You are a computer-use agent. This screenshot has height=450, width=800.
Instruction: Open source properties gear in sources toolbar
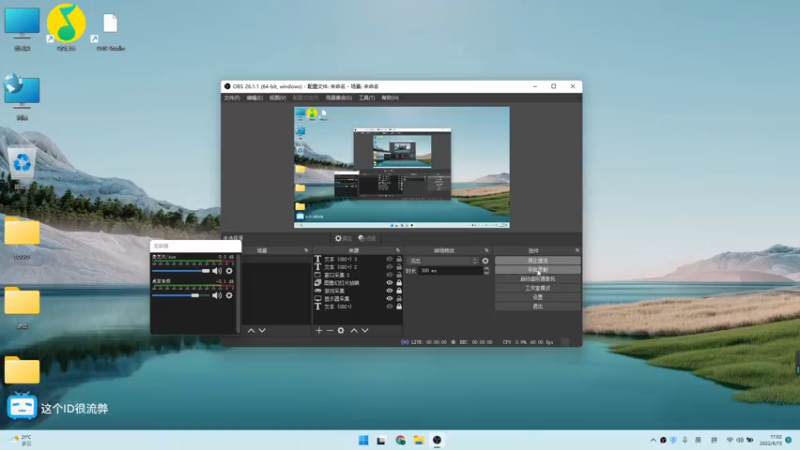tap(341, 331)
